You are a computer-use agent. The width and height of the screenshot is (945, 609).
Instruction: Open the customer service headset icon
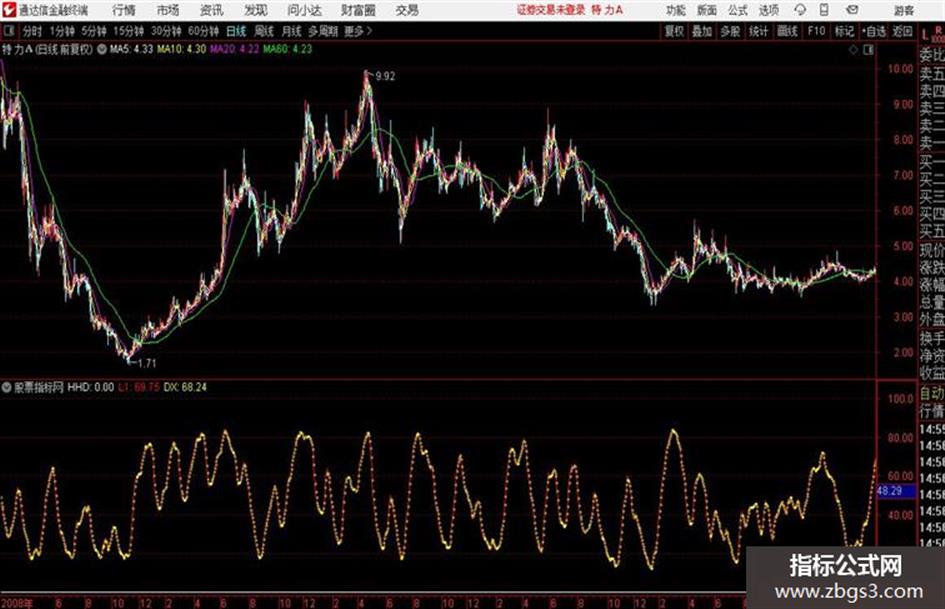(800, 10)
